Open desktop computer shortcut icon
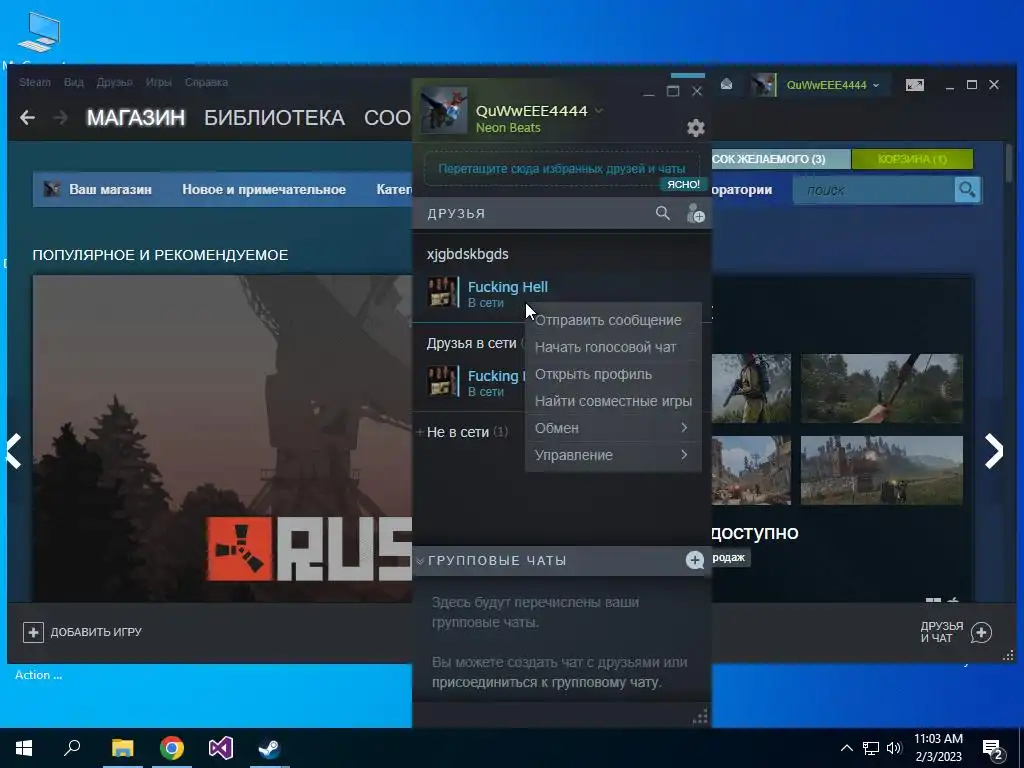The width and height of the screenshot is (1024, 768). coord(39,33)
